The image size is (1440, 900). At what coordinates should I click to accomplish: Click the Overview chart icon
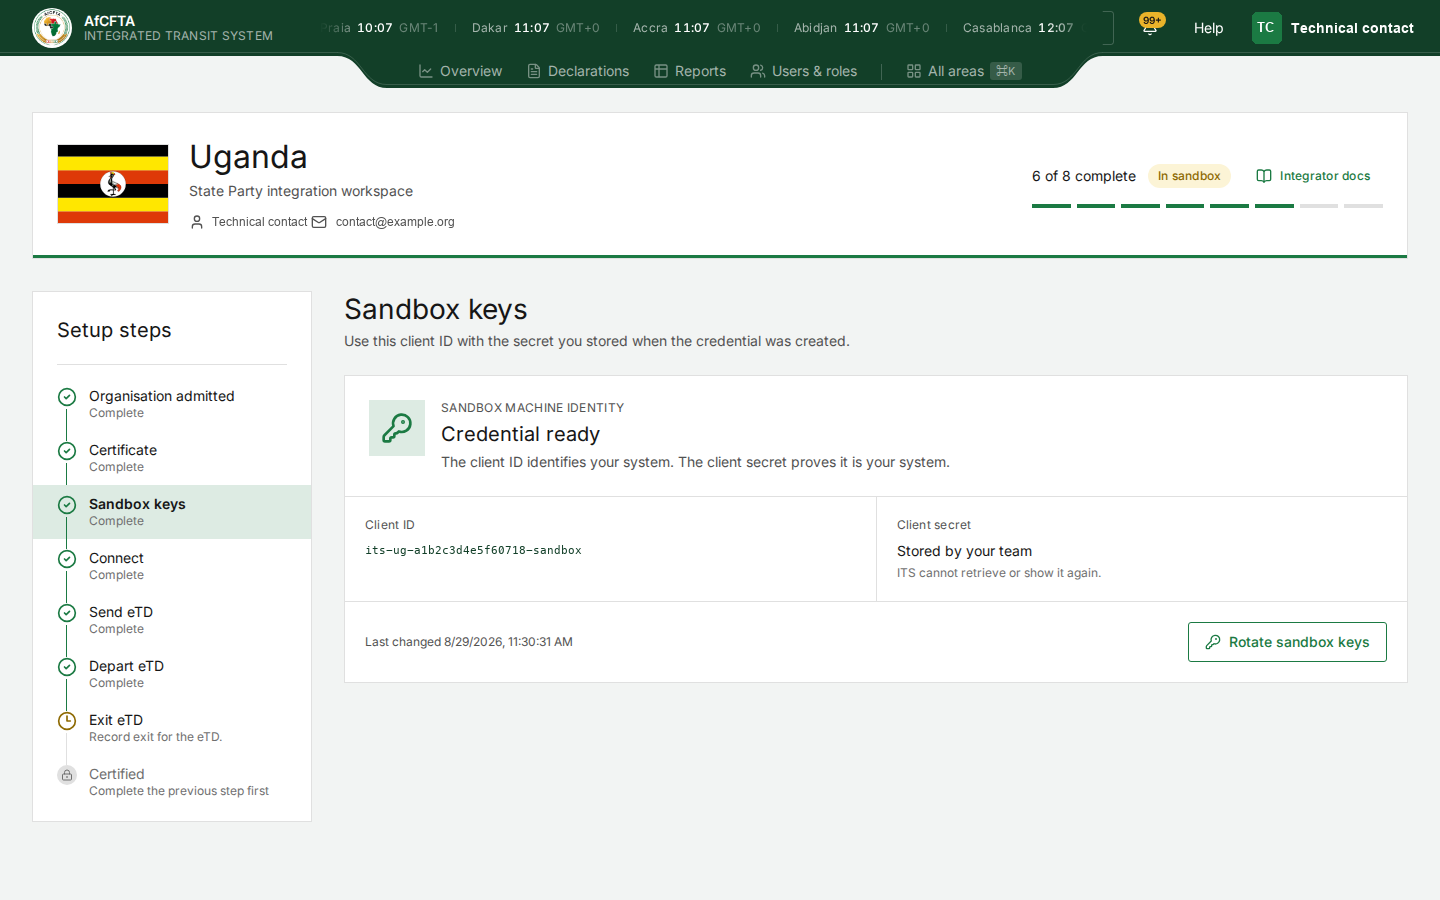point(426,71)
